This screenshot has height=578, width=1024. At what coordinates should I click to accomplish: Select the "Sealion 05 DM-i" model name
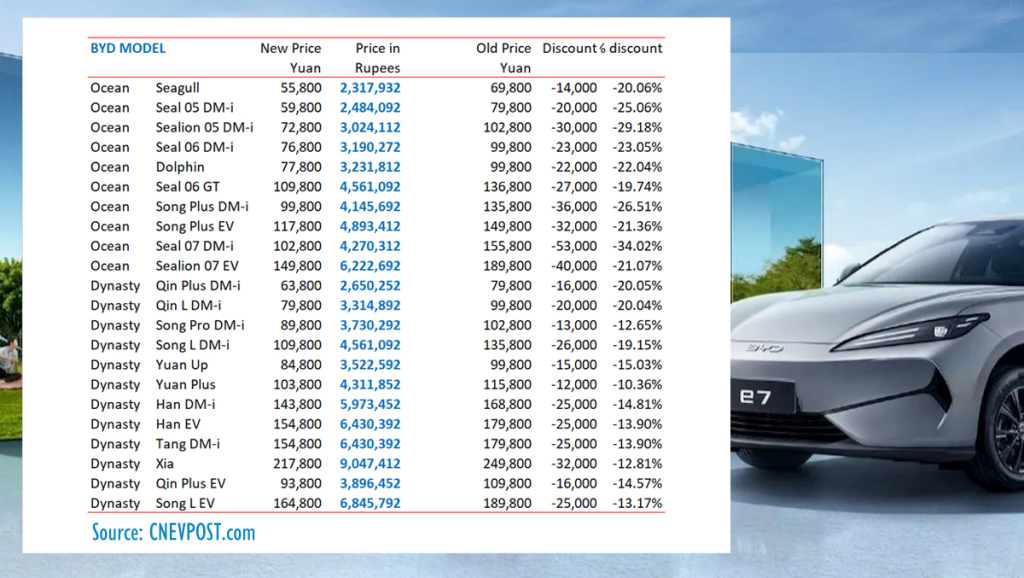pos(204,127)
